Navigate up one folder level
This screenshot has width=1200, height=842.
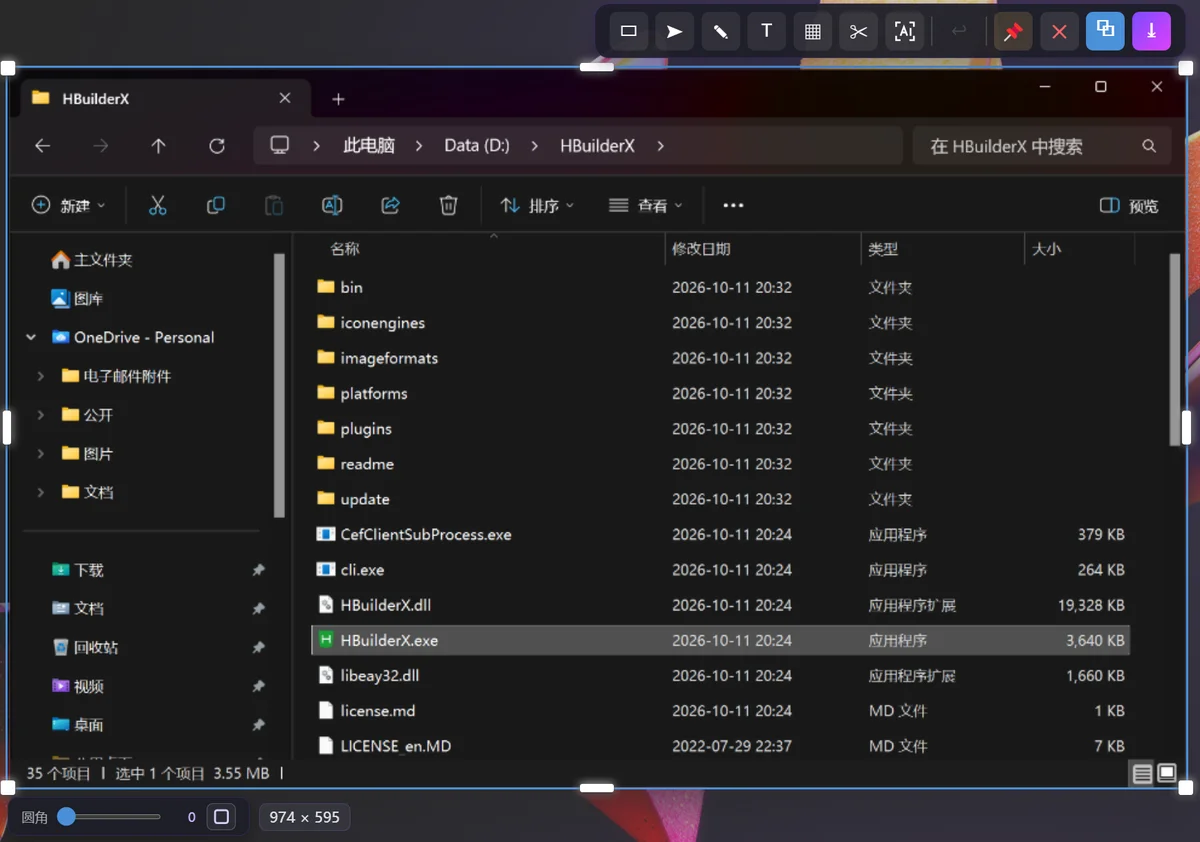tap(158, 146)
